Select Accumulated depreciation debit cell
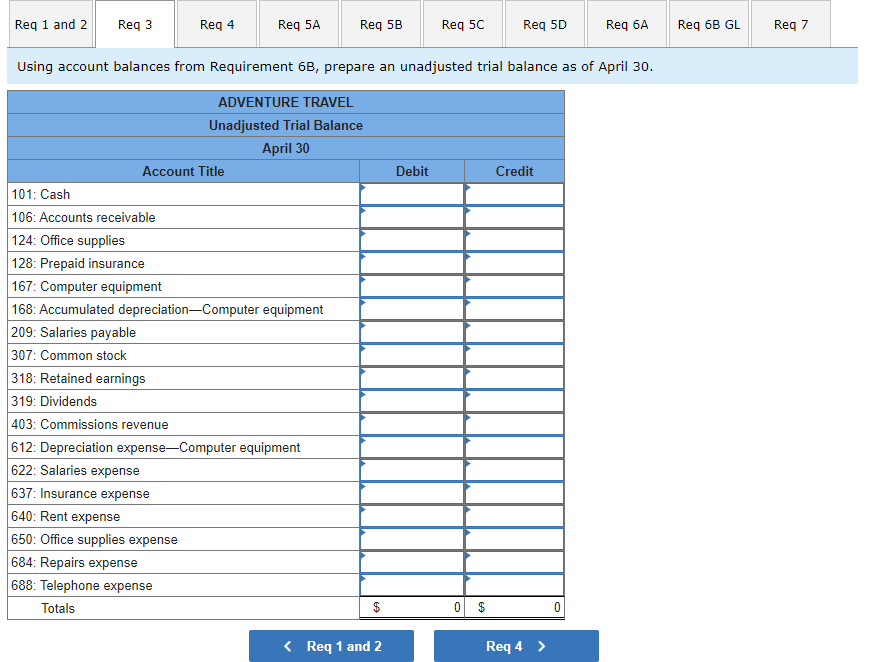Screen dimensions: 888x662 pos(412,309)
